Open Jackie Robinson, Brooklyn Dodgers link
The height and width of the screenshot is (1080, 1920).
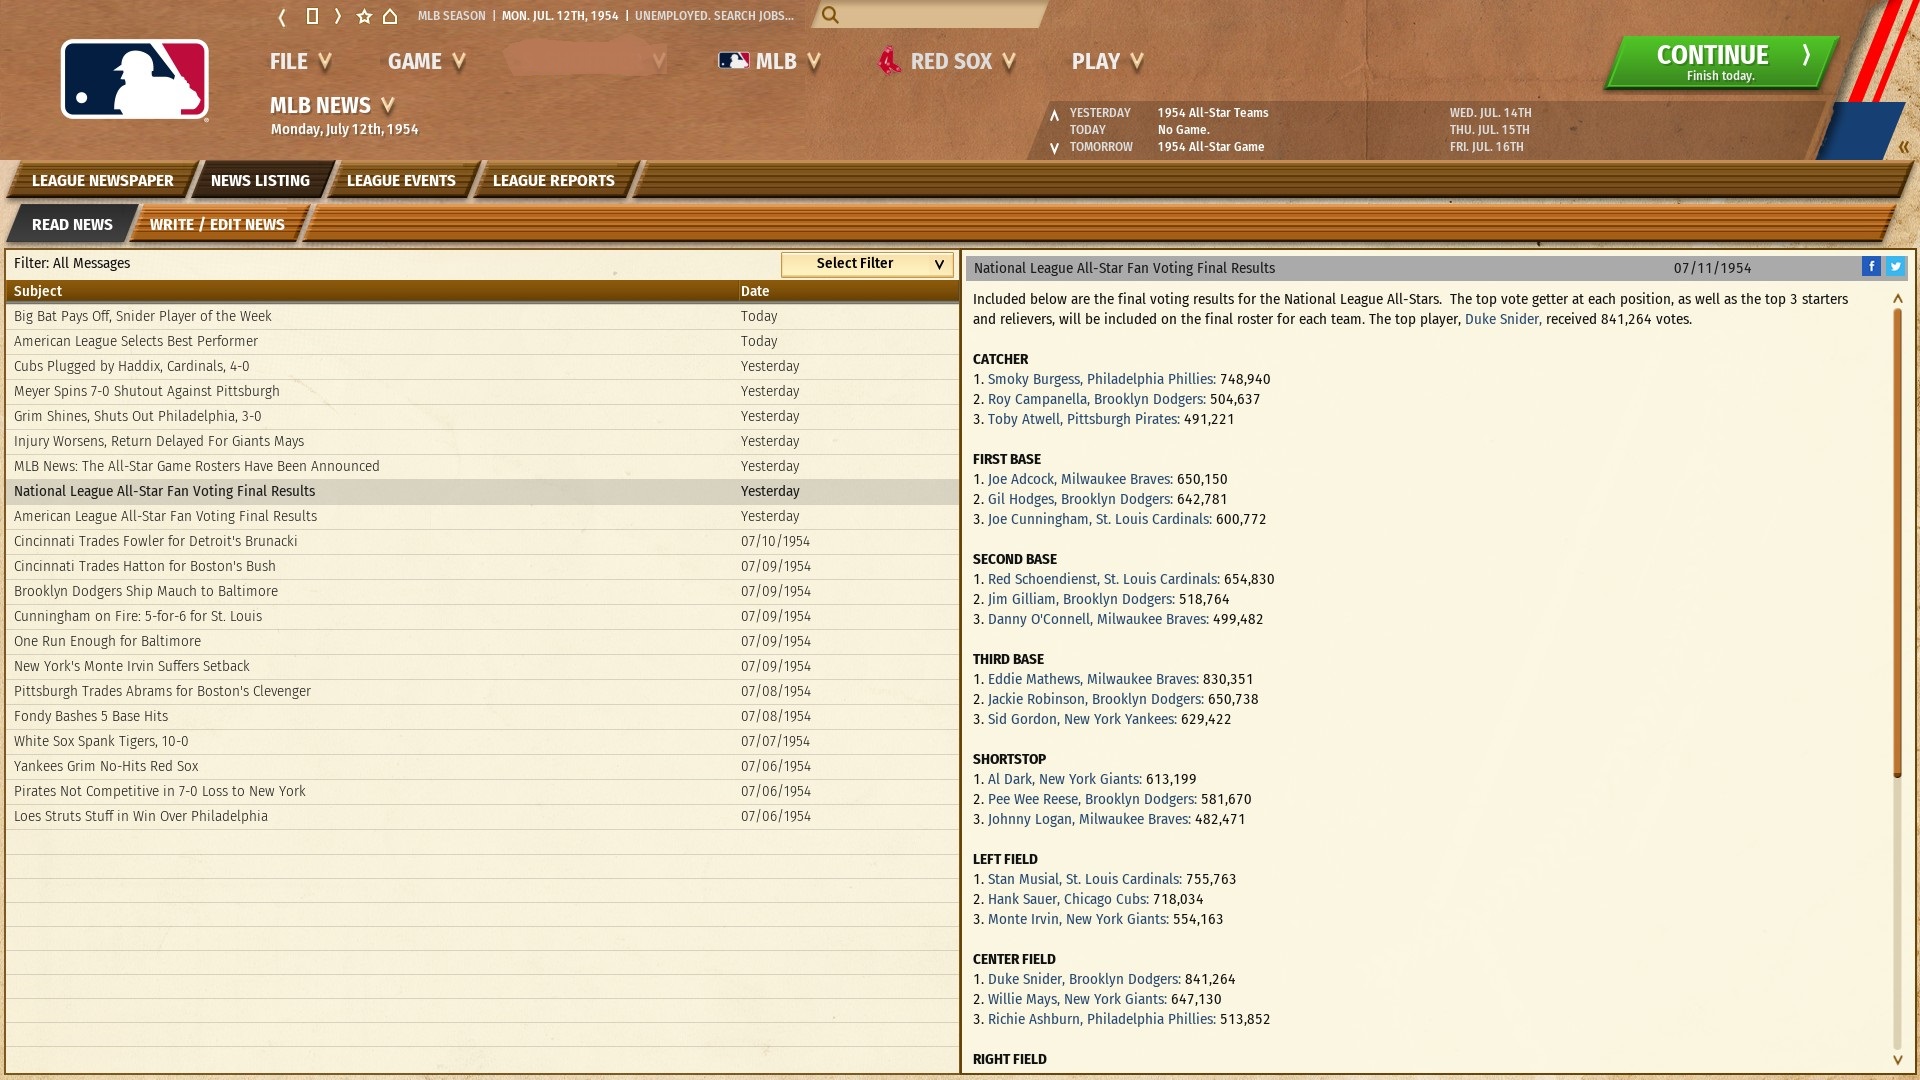click(x=1094, y=699)
